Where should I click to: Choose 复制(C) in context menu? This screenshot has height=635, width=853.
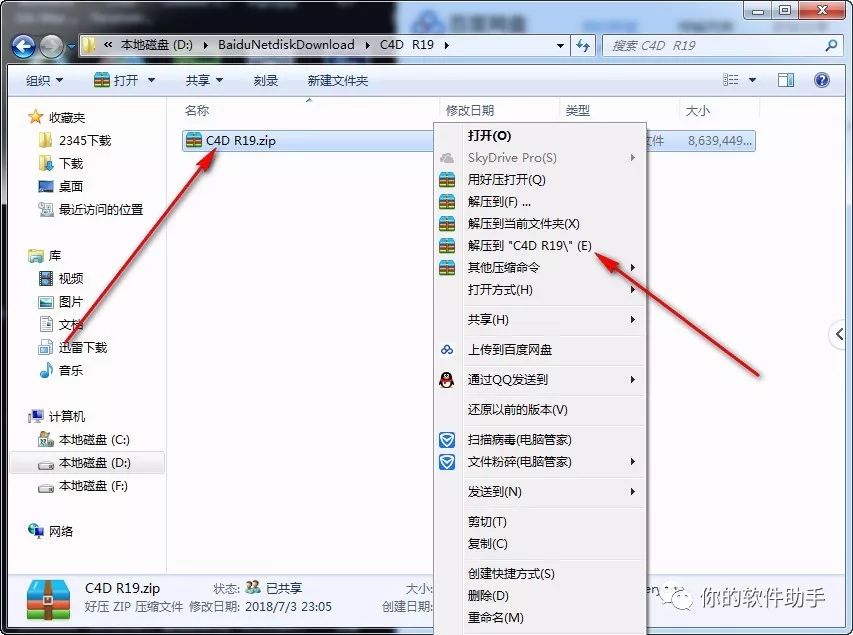pyautogui.click(x=540, y=544)
